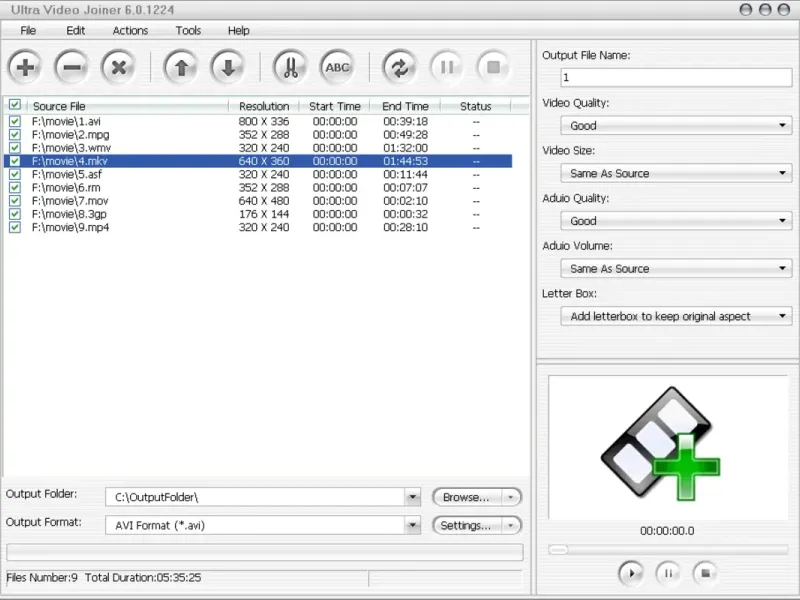The width and height of the screenshot is (800, 600).
Task: Click the Add file plus icon
Action: click(x=24, y=67)
